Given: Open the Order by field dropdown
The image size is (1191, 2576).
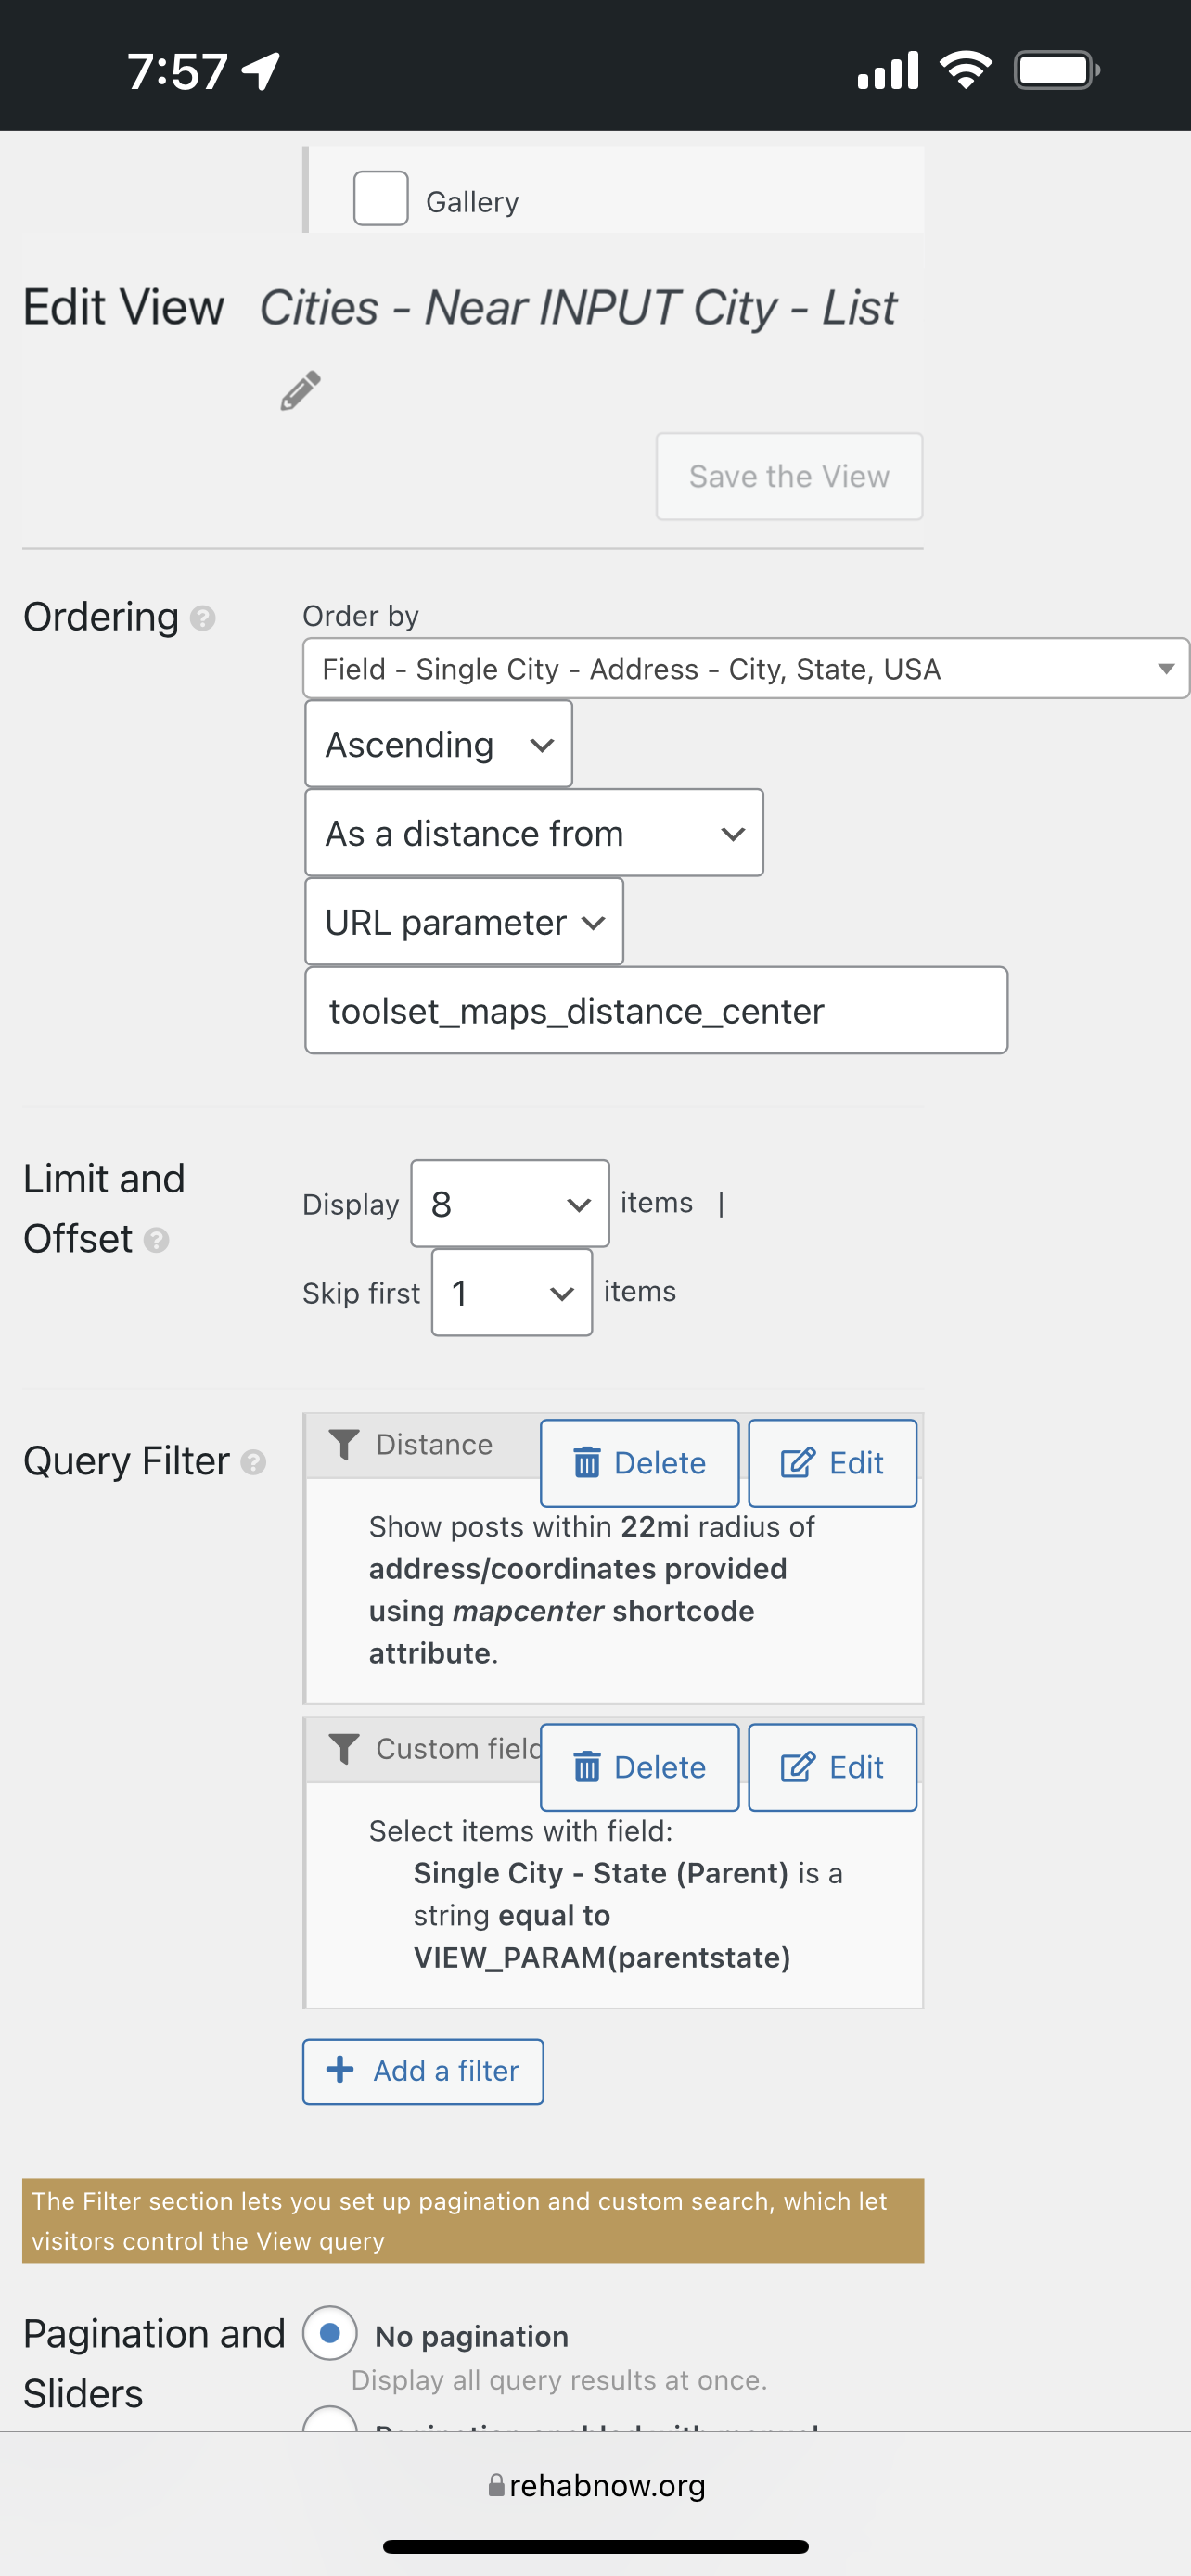Looking at the screenshot, I should 746,668.
